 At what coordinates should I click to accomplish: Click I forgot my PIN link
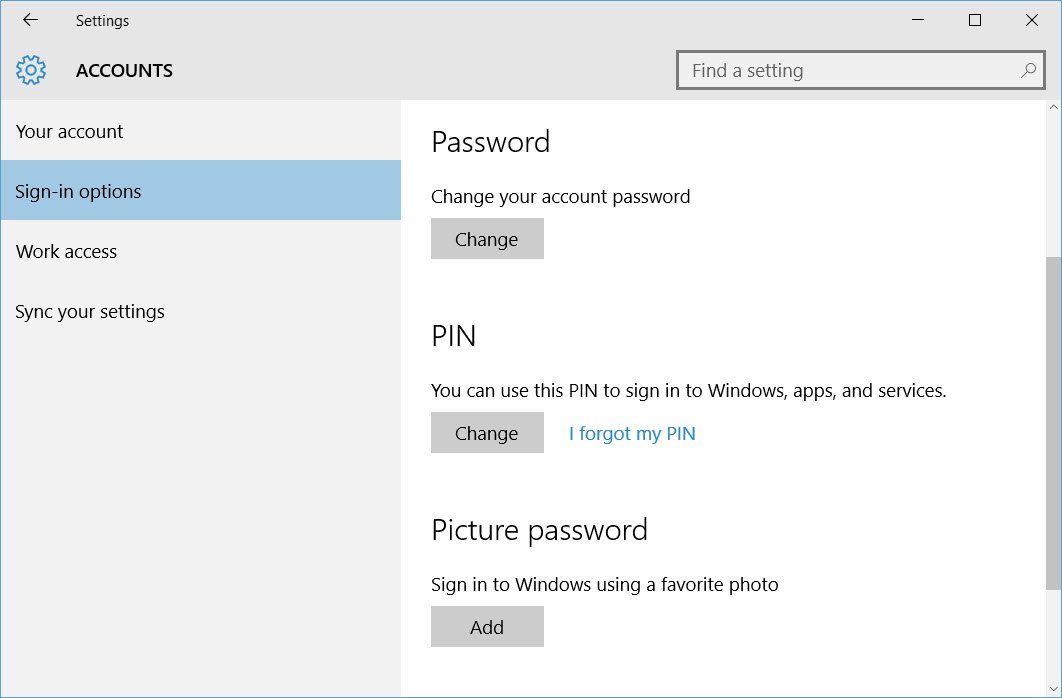click(x=632, y=432)
